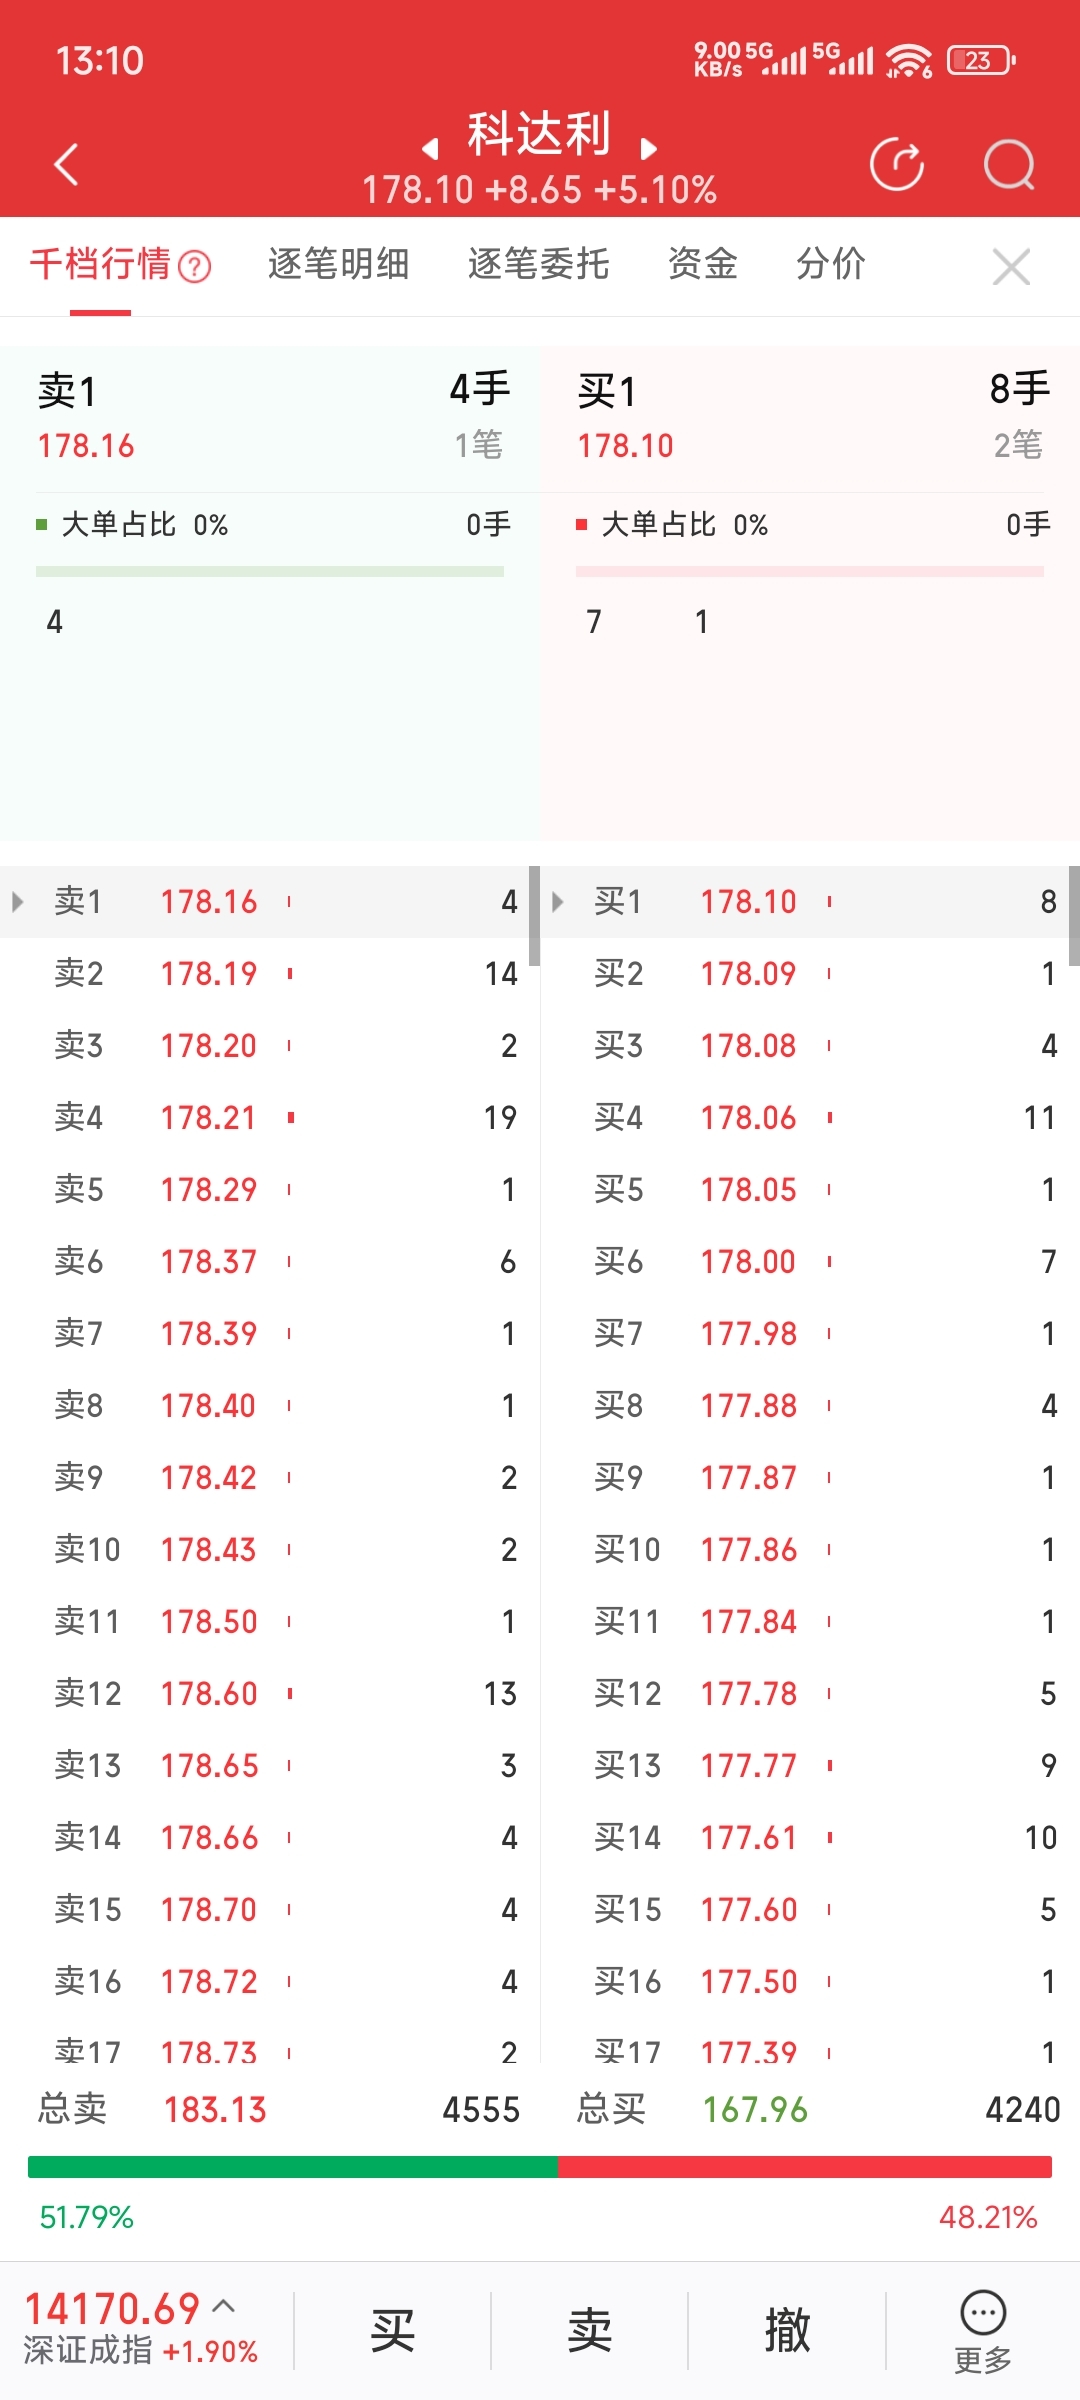The height and width of the screenshot is (2400, 1080).
Task: Tap the back arrow icon
Action: click(x=67, y=165)
